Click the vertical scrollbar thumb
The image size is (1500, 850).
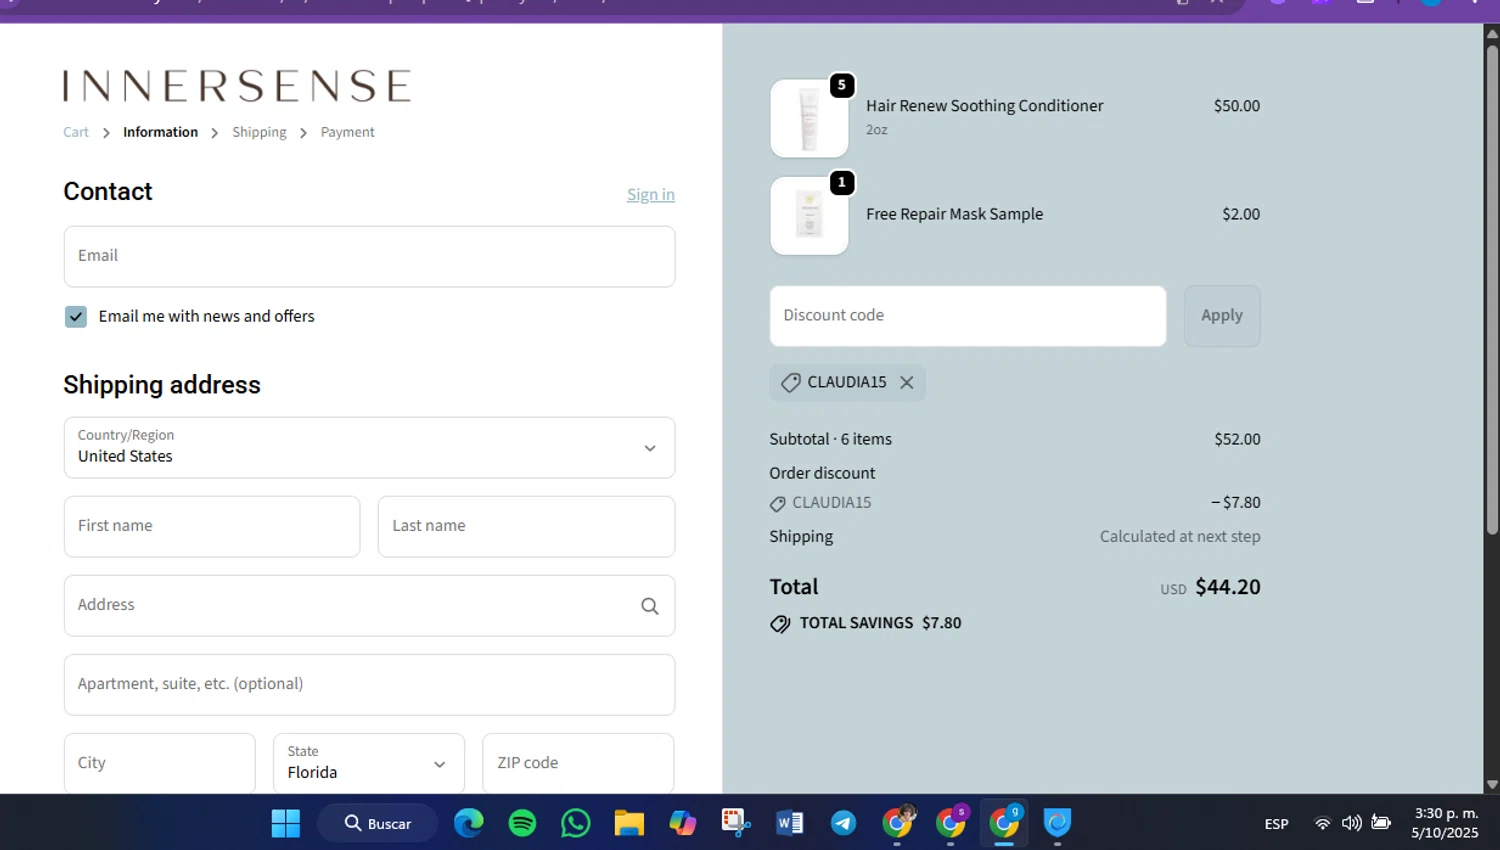[1492, 290]
